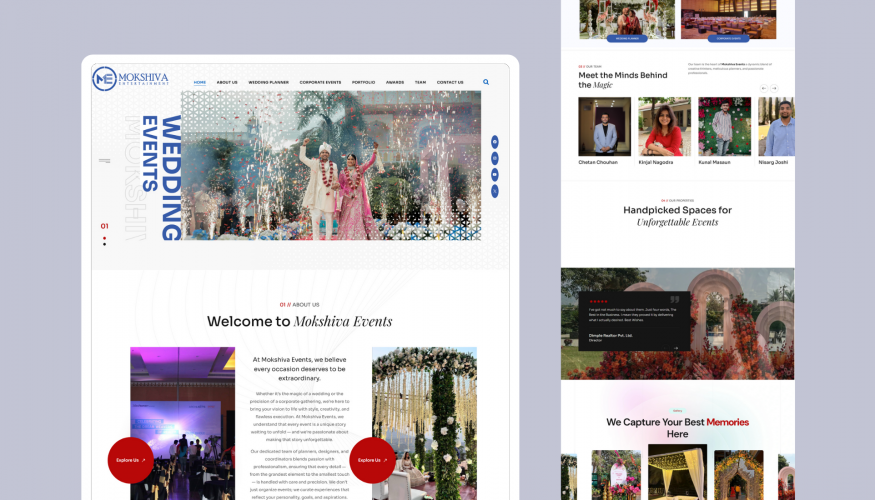Click the name Kunal Masaun
875x500 pixels.
click(714, 162)
